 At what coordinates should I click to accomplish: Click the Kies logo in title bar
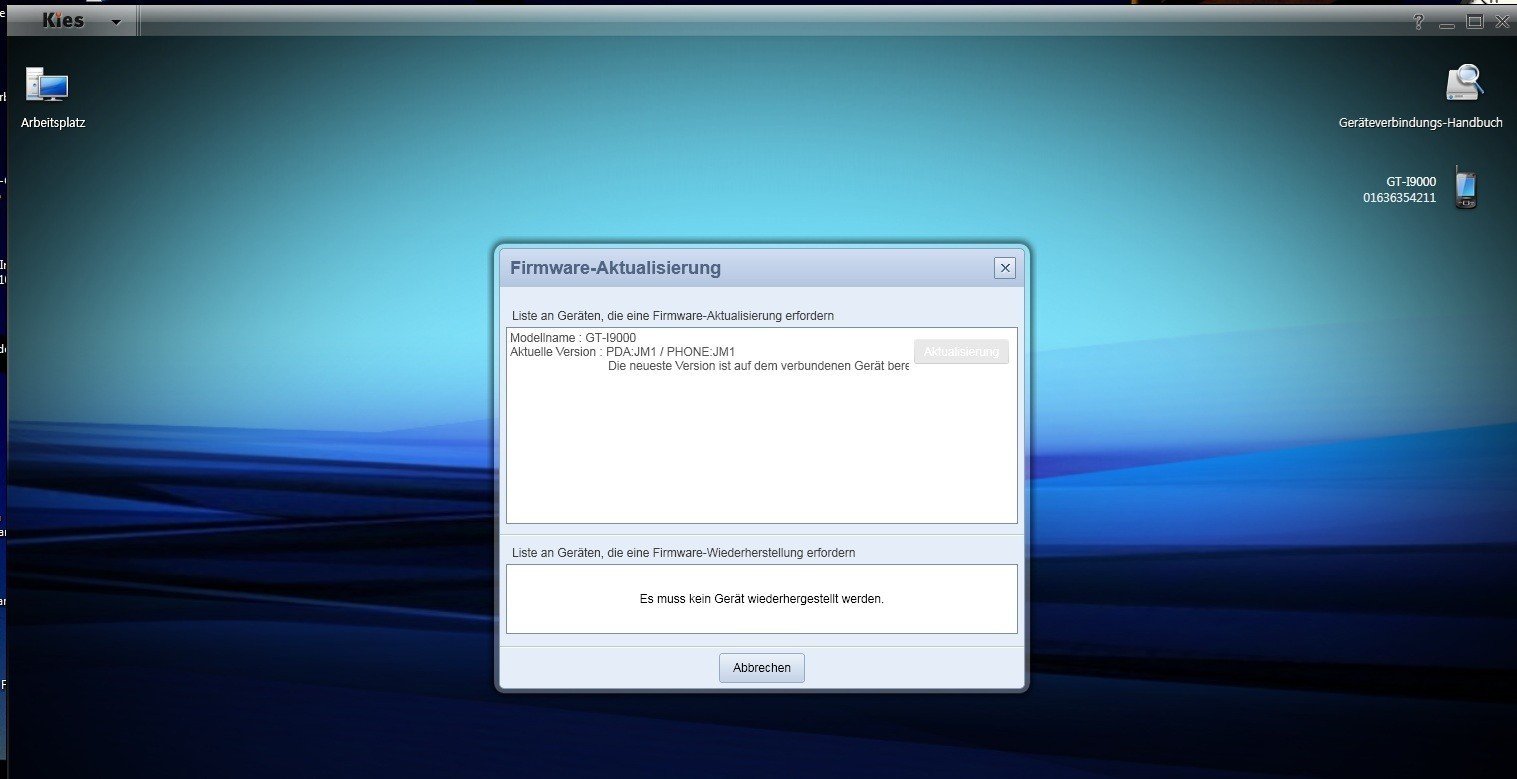coord(63,20)
